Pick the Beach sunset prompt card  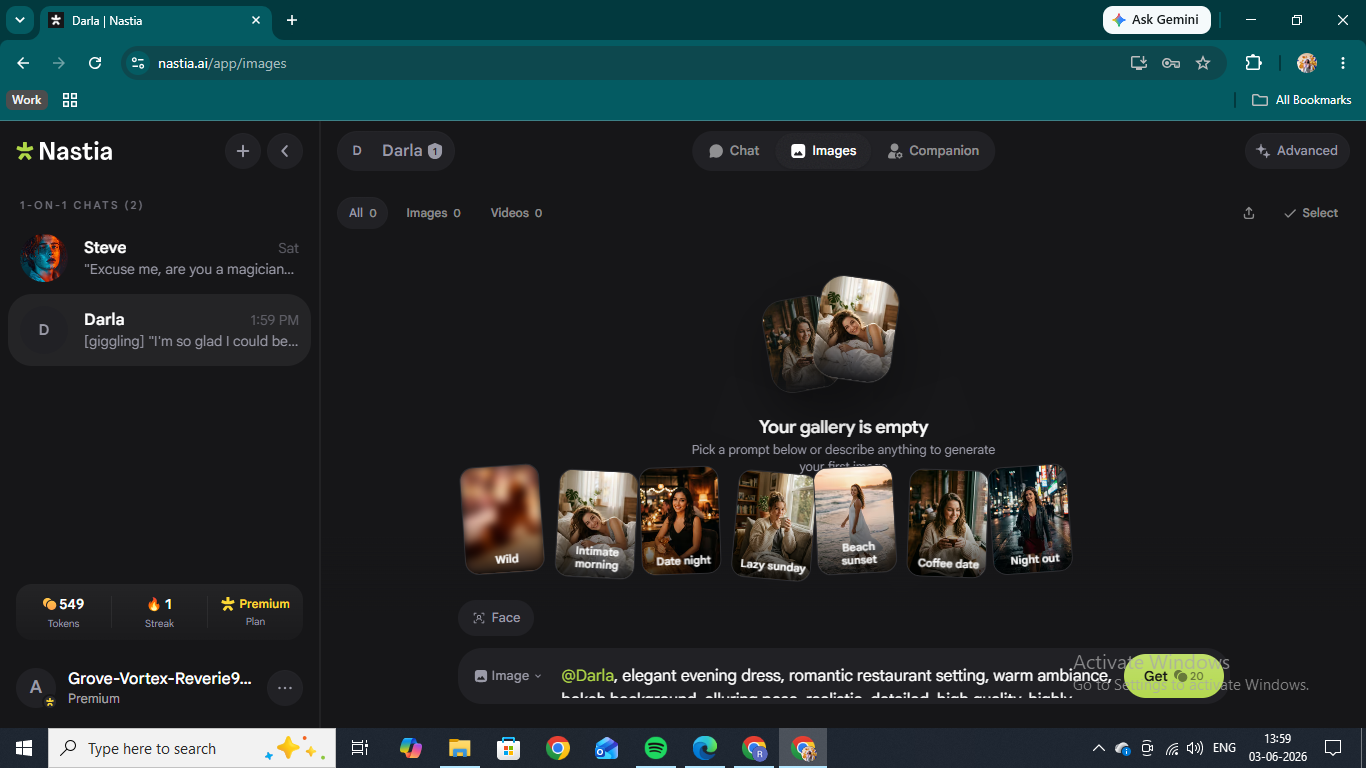[857, 520]
